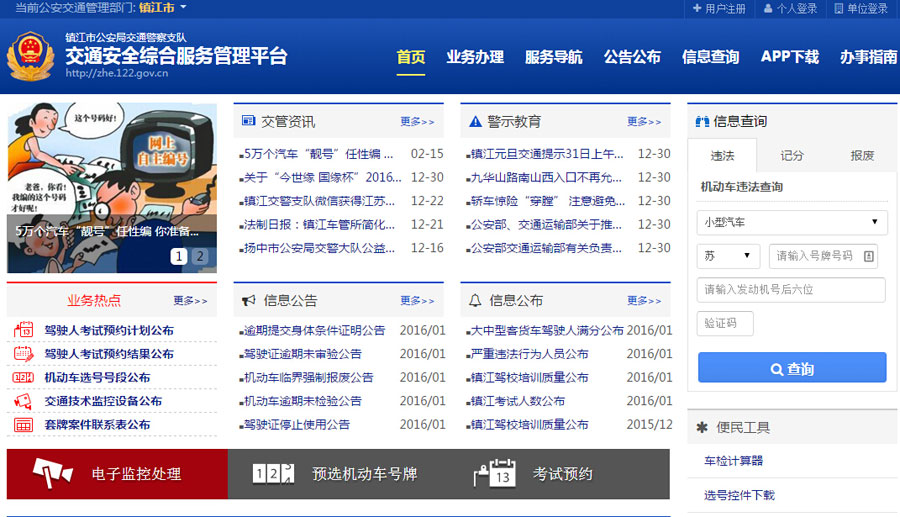Image resolution: width=900 pixels, height=517 pixels.
Task: Switch to the 记分 query tab
Action: 792,155
